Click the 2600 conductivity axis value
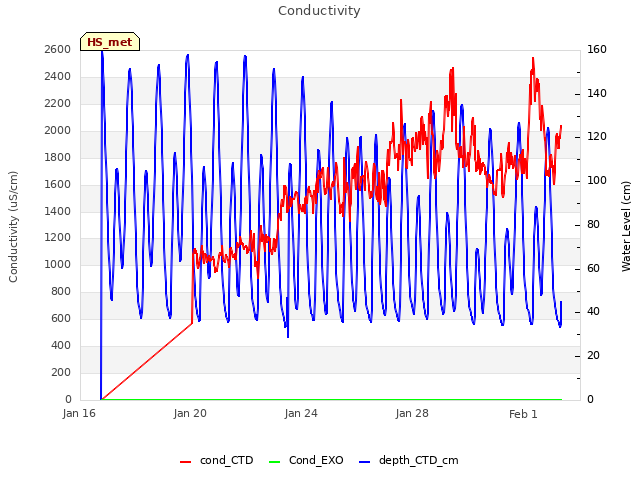This screenshot has height=480, width=640. tap(58, 49)
